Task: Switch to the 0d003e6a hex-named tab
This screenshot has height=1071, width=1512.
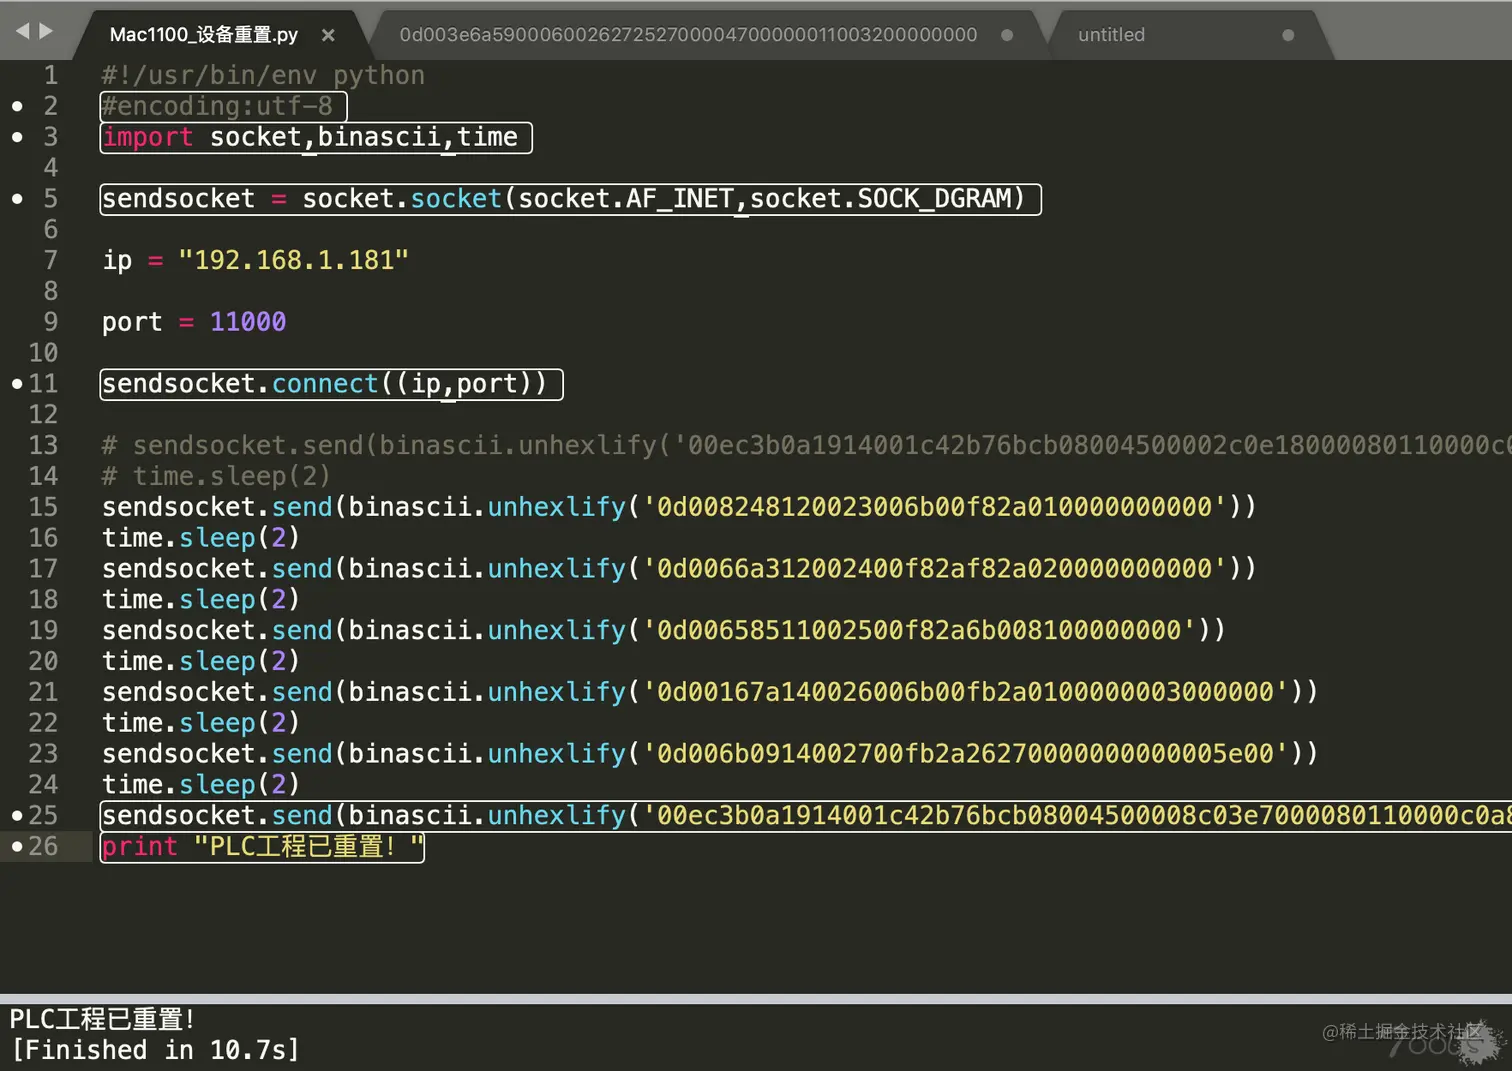Action: pos(688,35)
